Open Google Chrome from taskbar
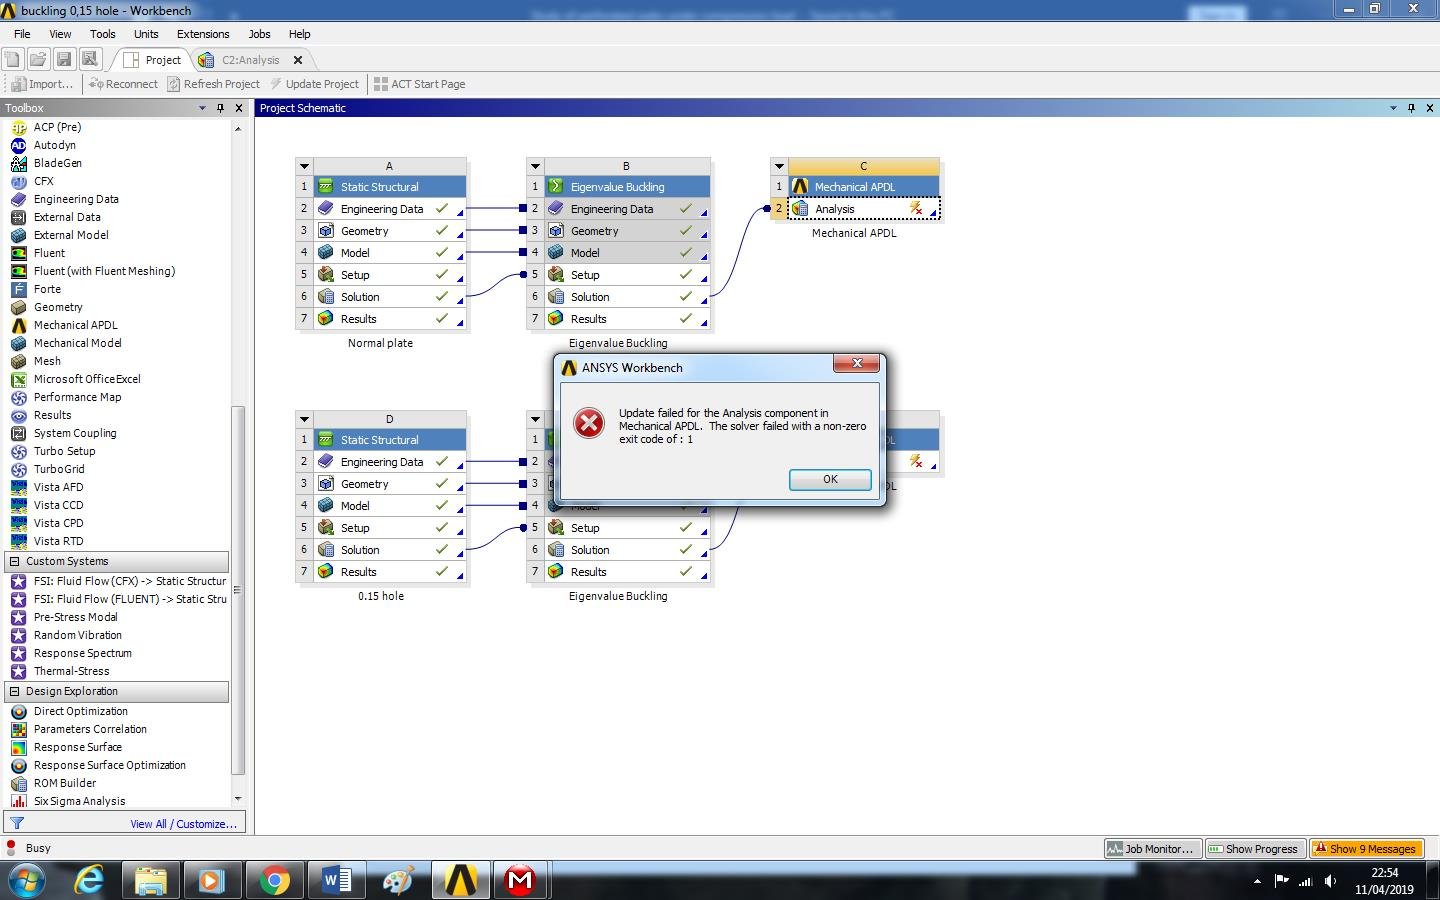 click(x=274, y=880)
